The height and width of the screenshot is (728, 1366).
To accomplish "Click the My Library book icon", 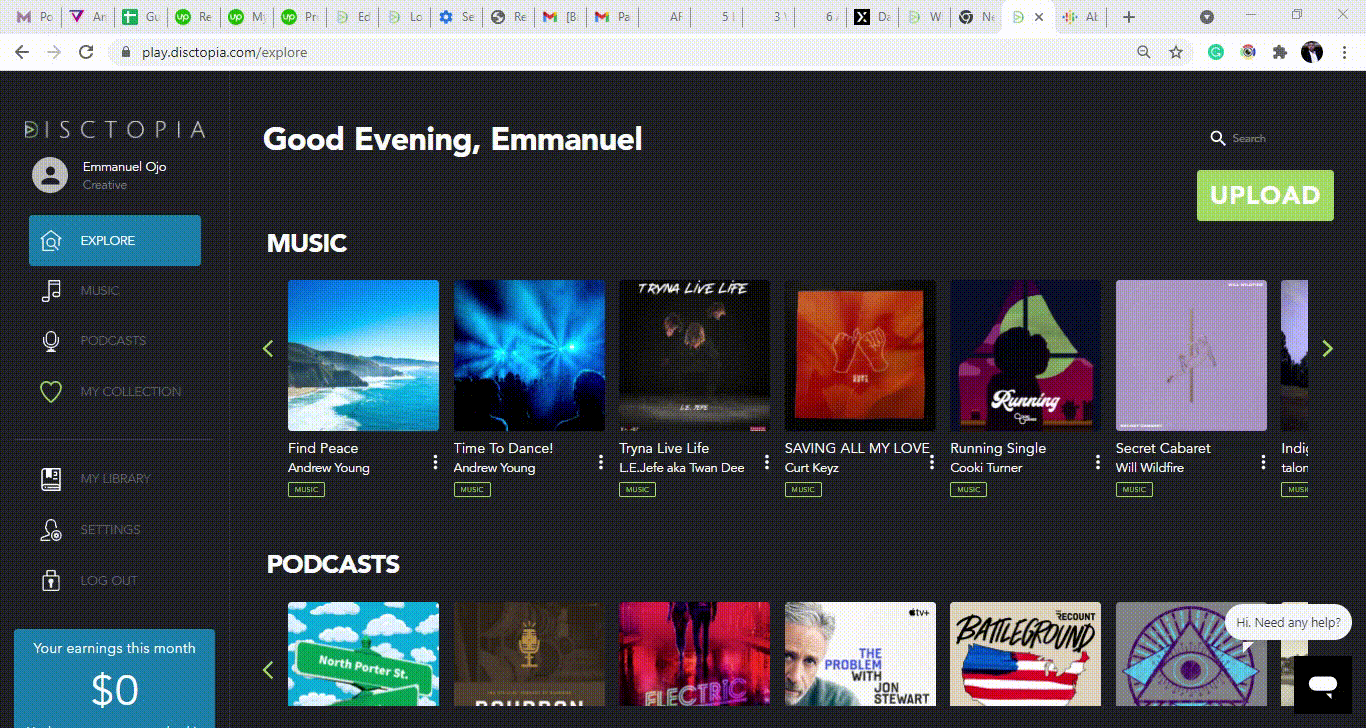I will (50, 479).
